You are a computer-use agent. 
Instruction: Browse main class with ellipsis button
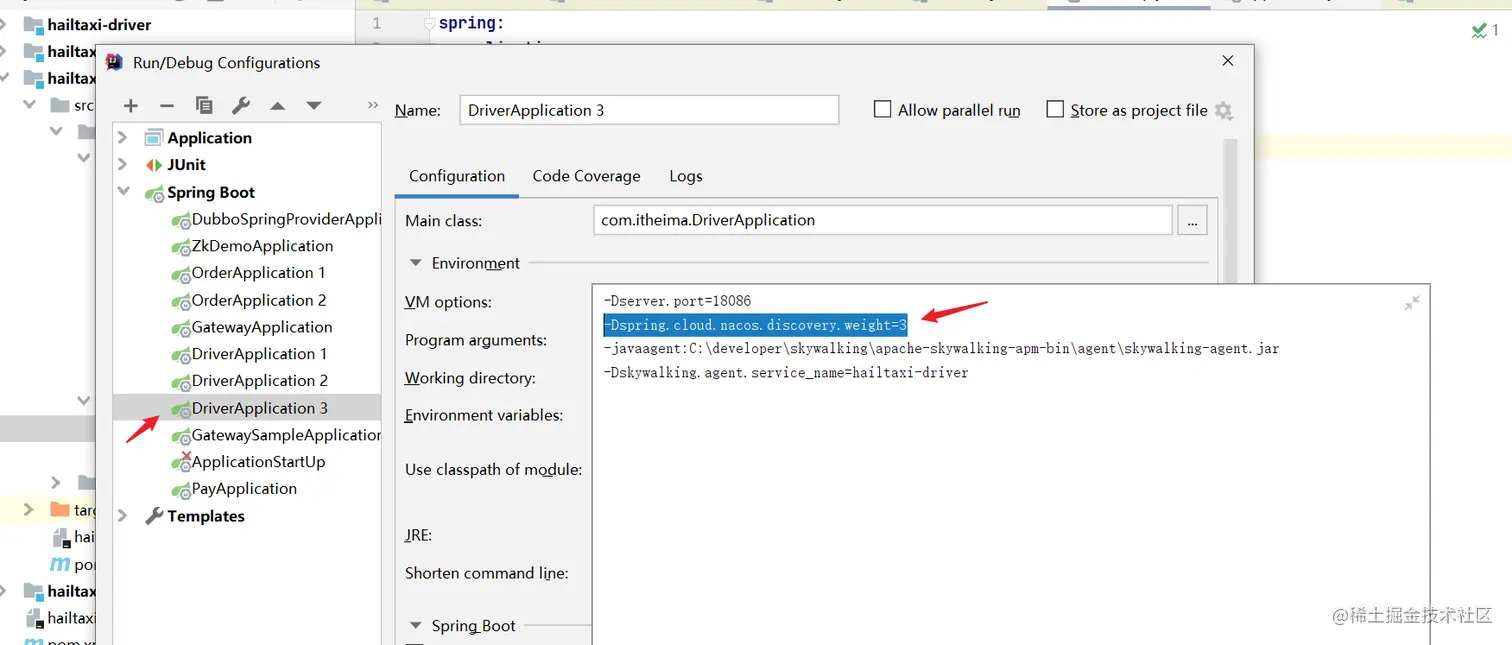coord(1192,220)
